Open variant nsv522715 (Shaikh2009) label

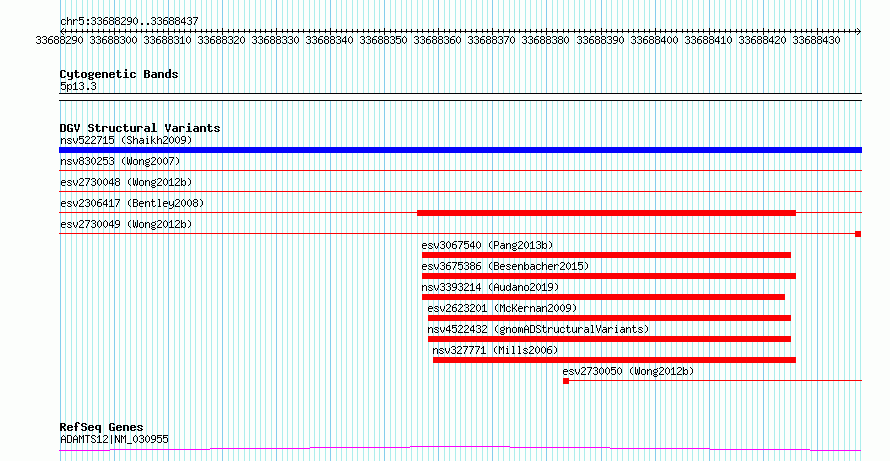pyautogui.click(x=126, y=140)
